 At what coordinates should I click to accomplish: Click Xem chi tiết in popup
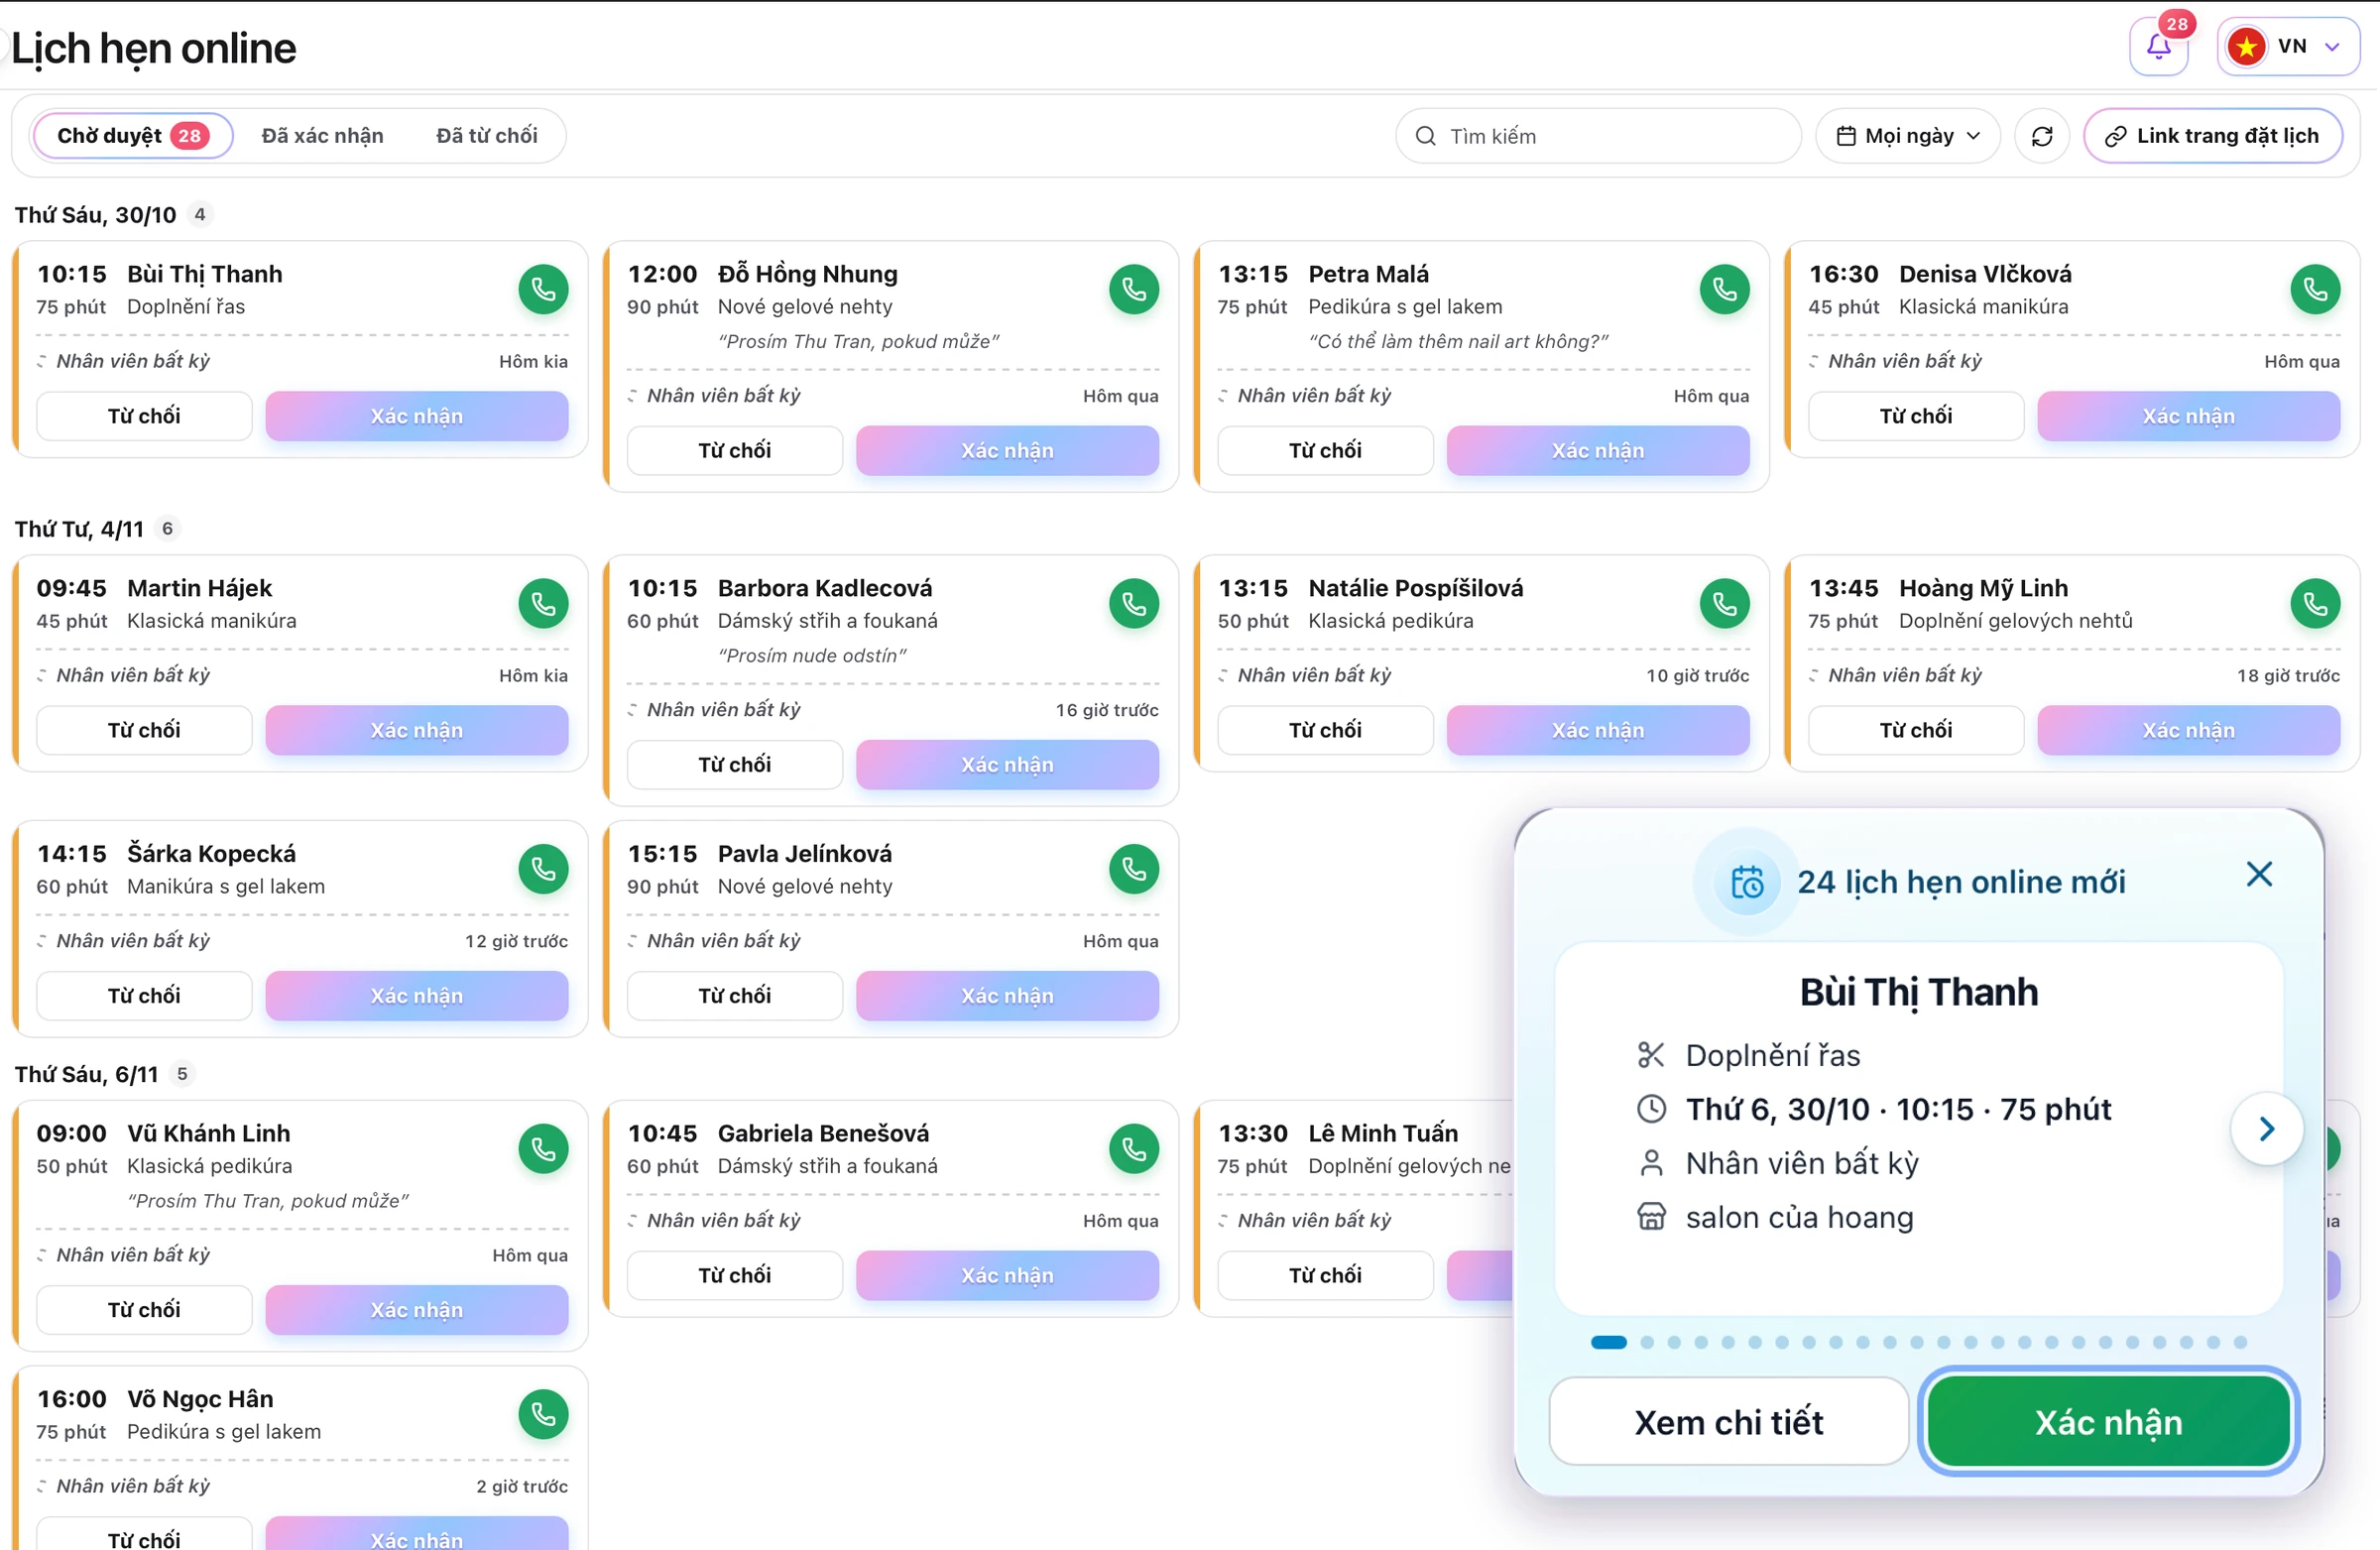(1728, 1422)
